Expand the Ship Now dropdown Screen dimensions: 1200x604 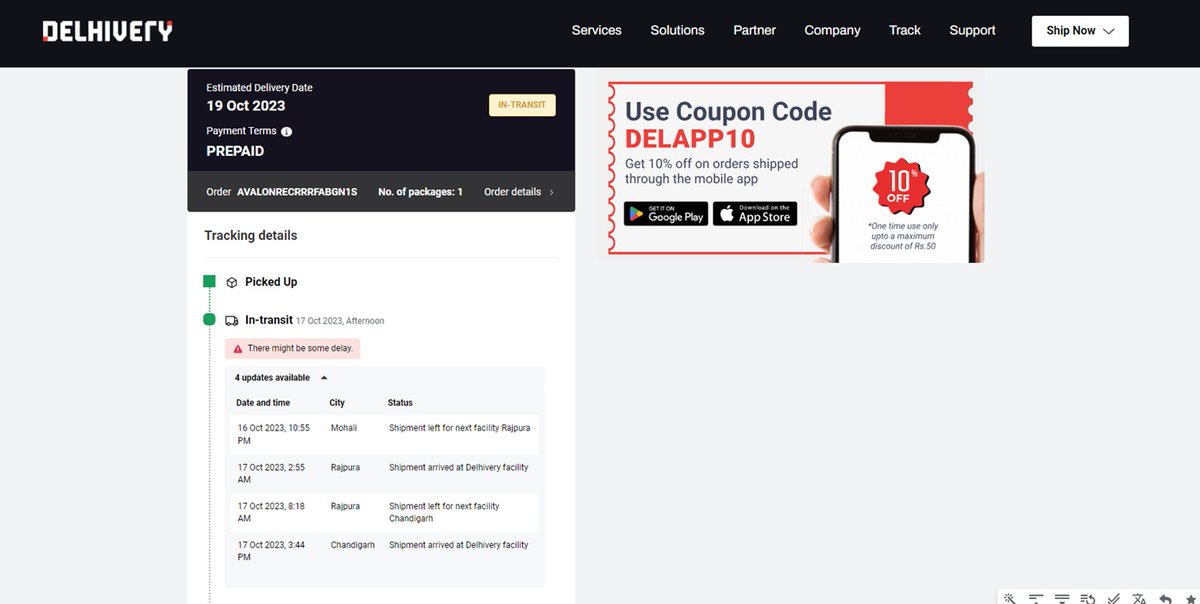1080,31
